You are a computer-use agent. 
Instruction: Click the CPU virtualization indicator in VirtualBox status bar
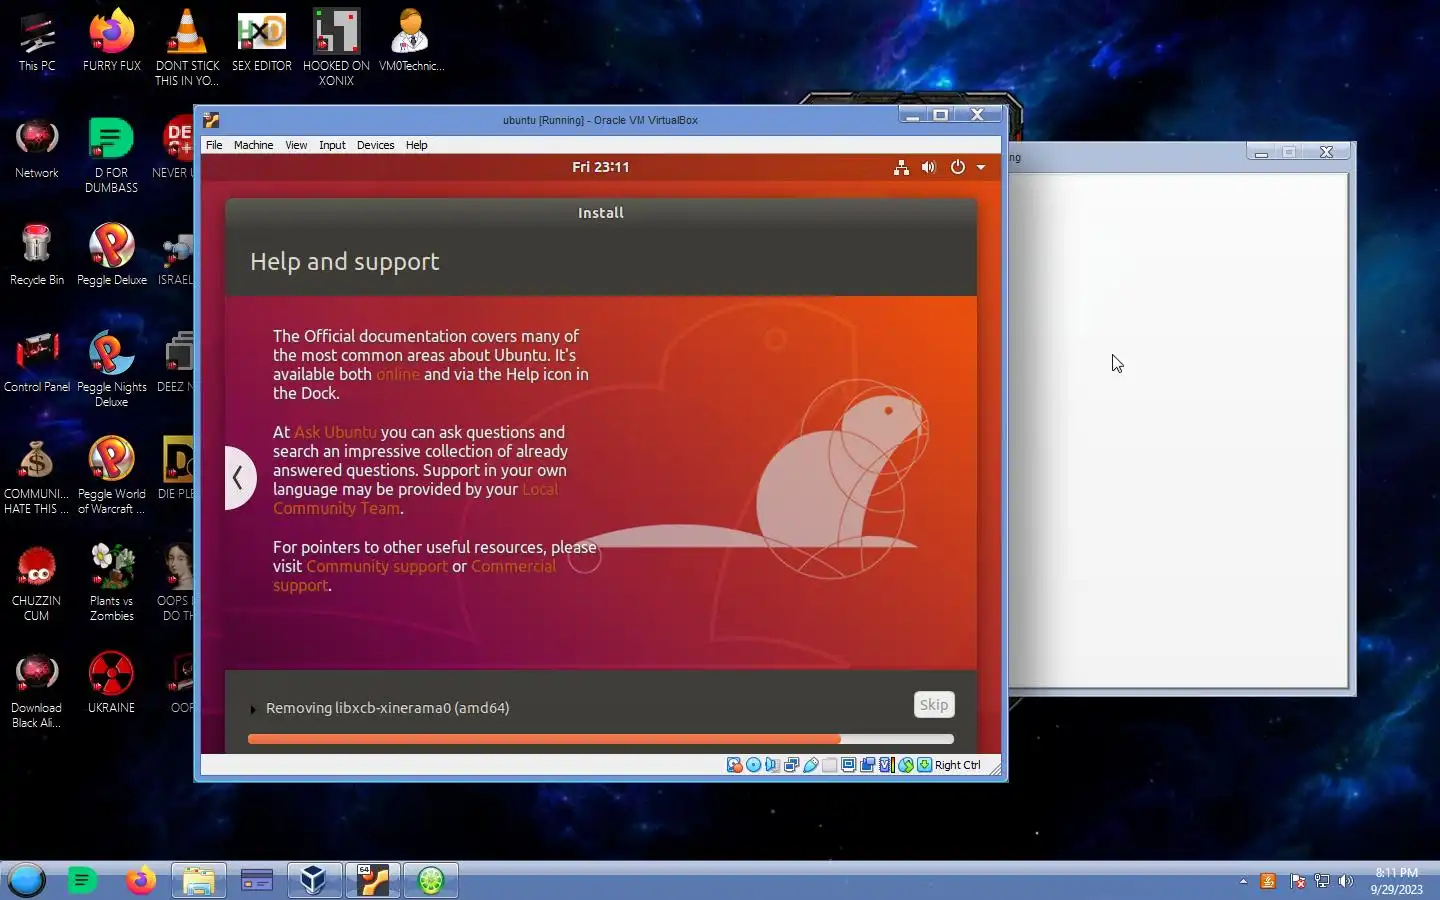tap(886, 765)
